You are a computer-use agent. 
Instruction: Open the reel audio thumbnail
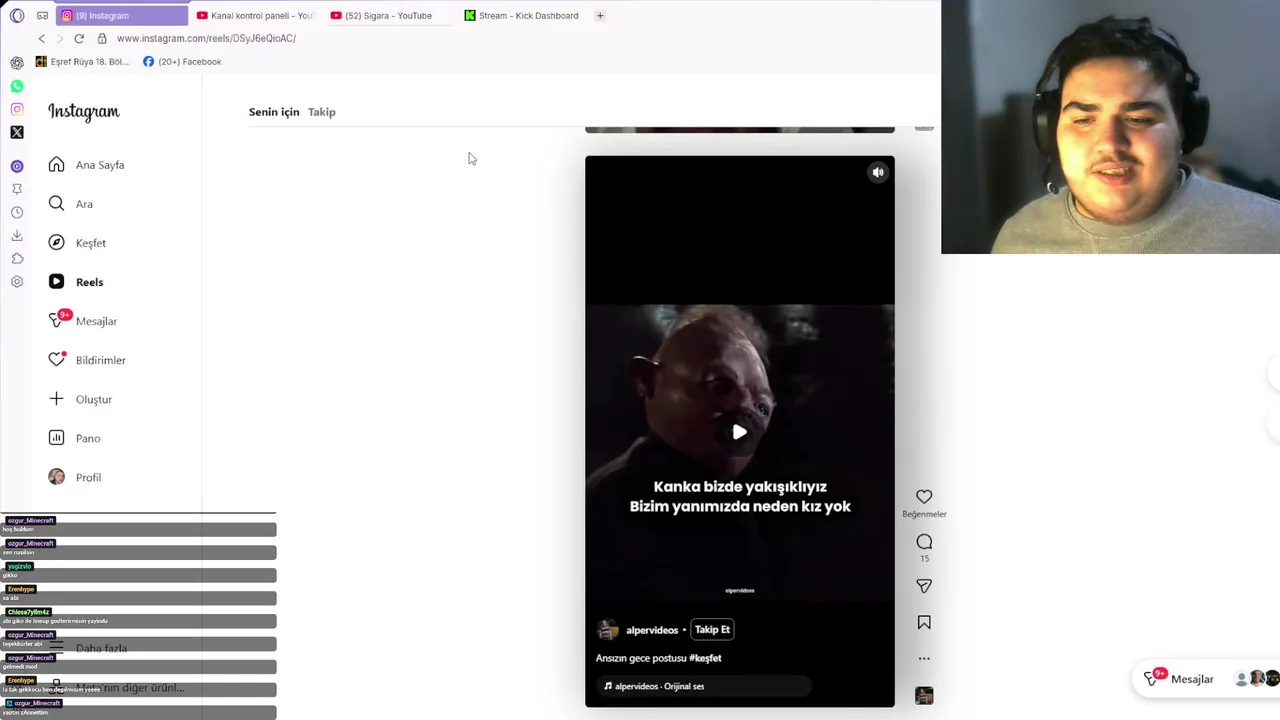tap(924, 696)
